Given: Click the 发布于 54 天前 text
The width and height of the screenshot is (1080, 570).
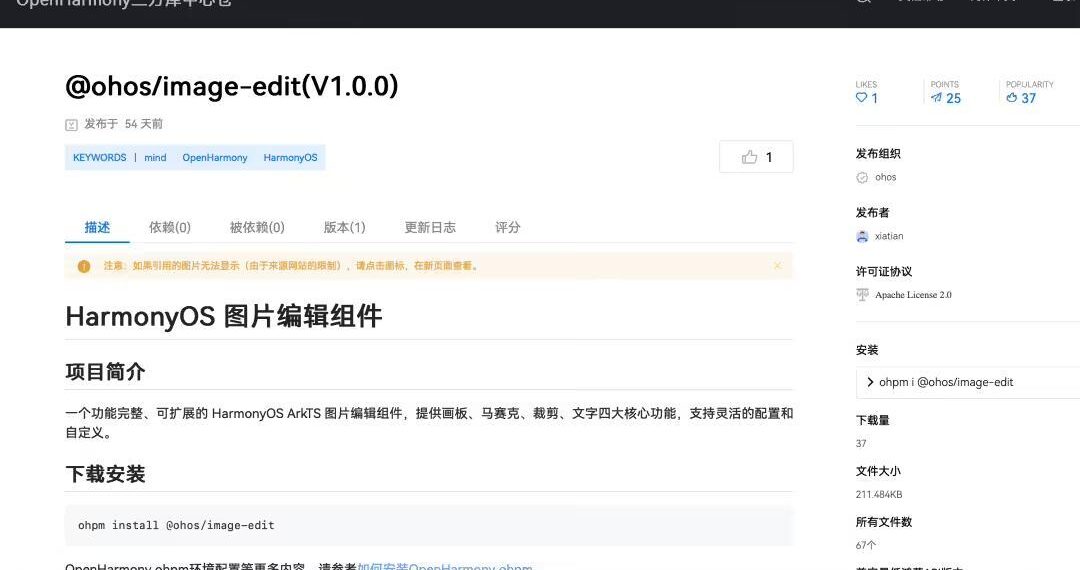Looking at the screenshot, I should click(x=123, y=124).
